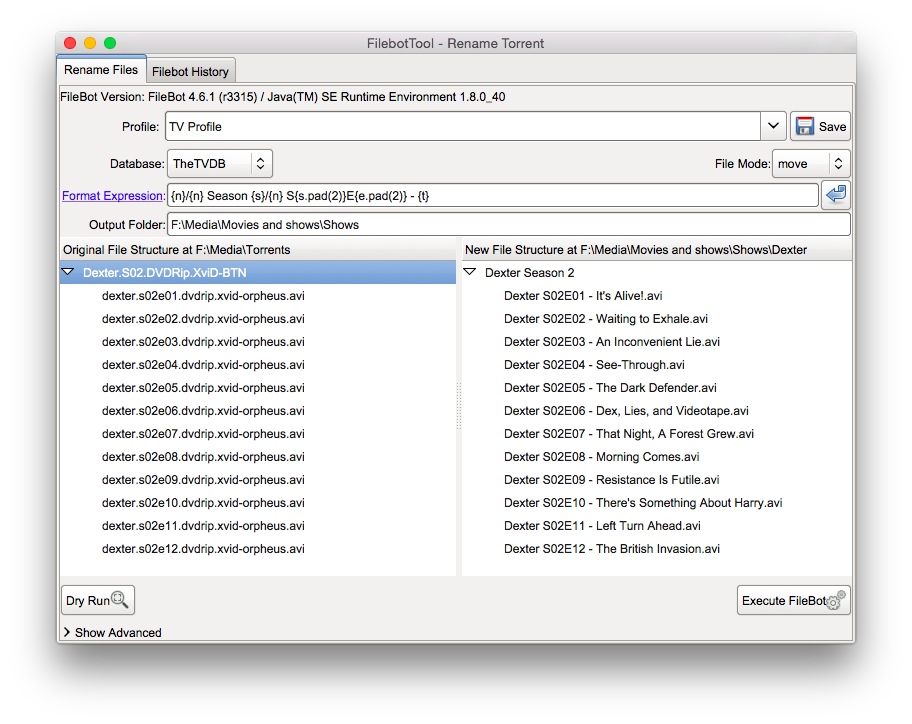This screenshot has height=724, width=912.
Task: Close the FilebotTool window with red button
Action: [70, 43]
